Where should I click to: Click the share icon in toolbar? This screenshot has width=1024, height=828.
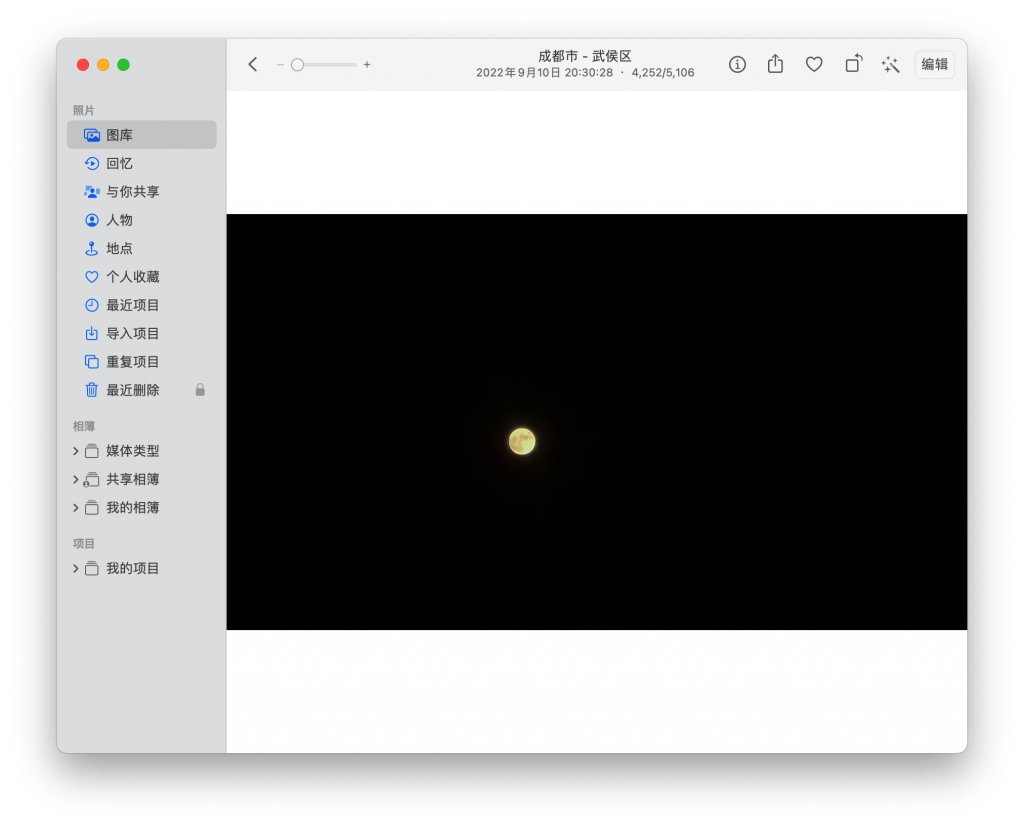click(775, 63)
